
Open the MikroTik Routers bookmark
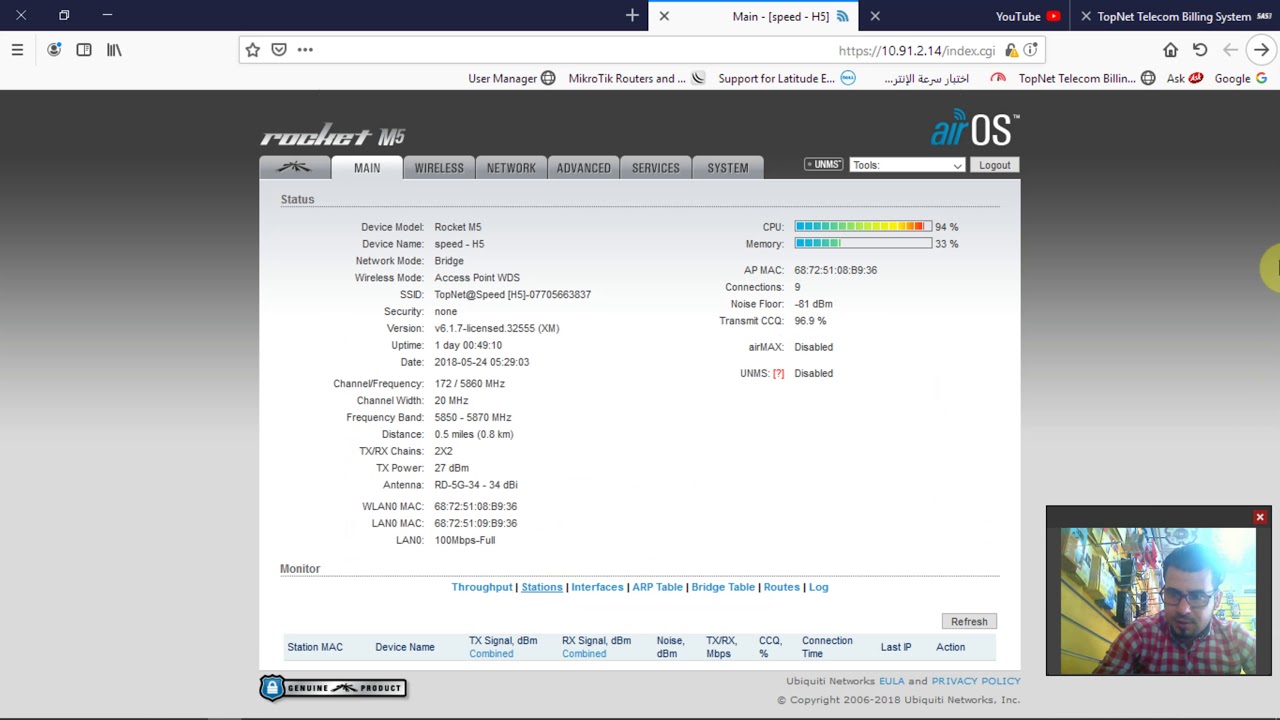tap(636, 78)
